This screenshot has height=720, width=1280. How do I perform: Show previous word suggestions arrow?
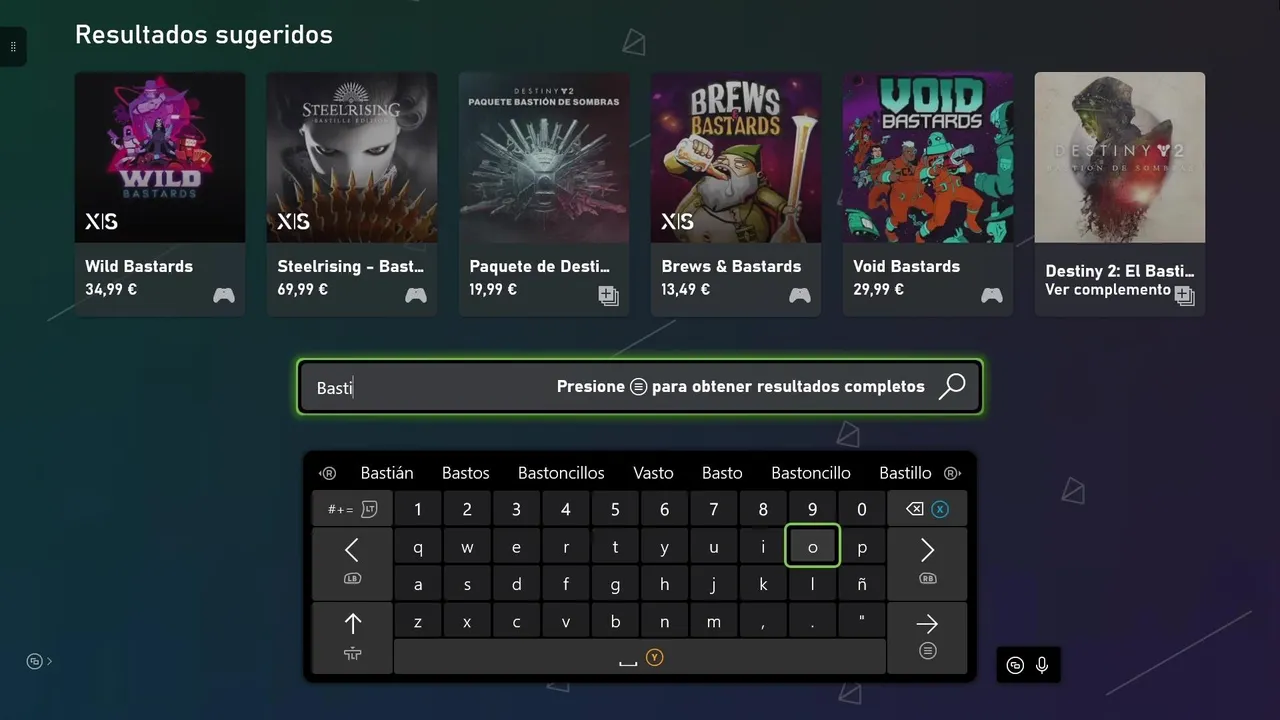[x=327, y=473]
